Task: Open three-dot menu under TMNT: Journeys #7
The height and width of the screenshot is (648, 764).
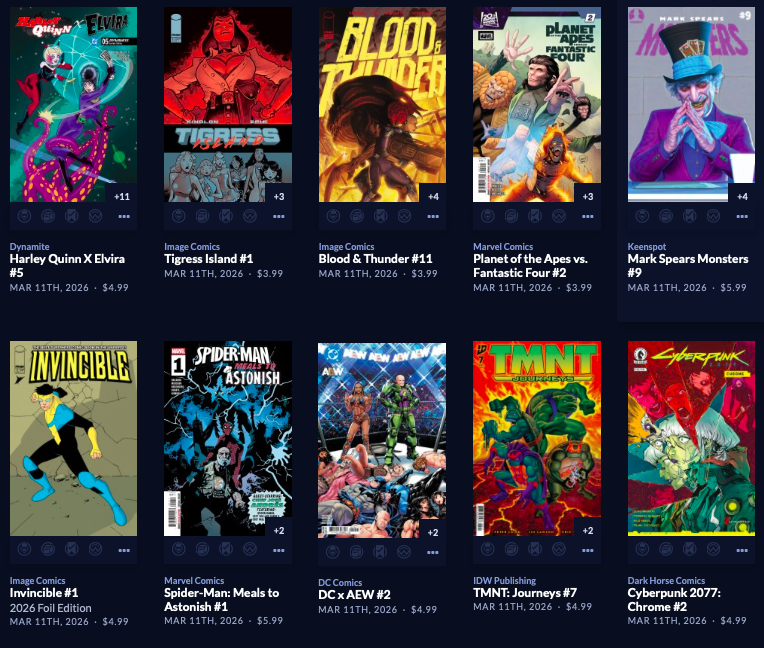Action: pos(588,551)
